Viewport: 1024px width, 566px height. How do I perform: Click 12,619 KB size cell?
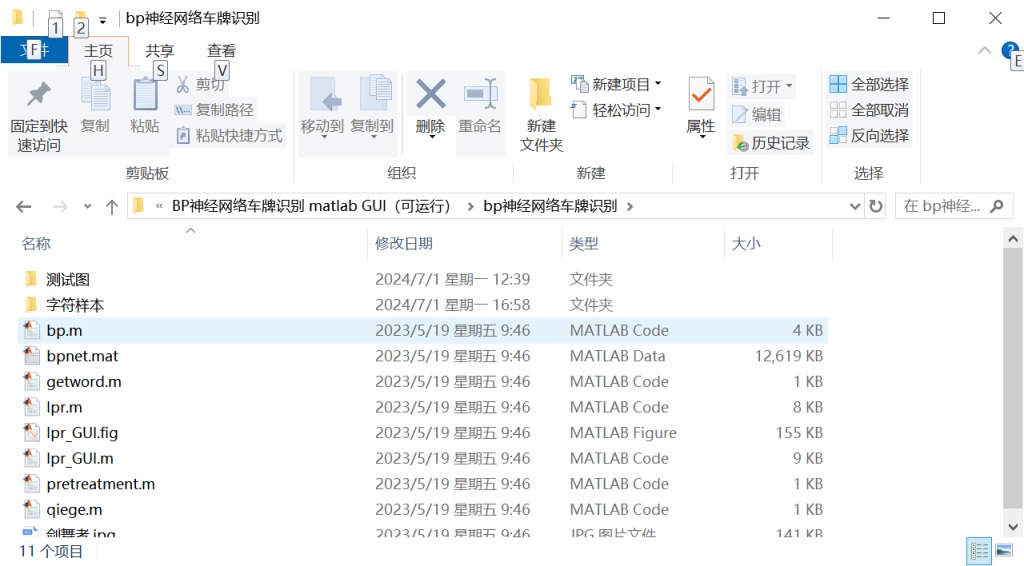click(789, 356)
